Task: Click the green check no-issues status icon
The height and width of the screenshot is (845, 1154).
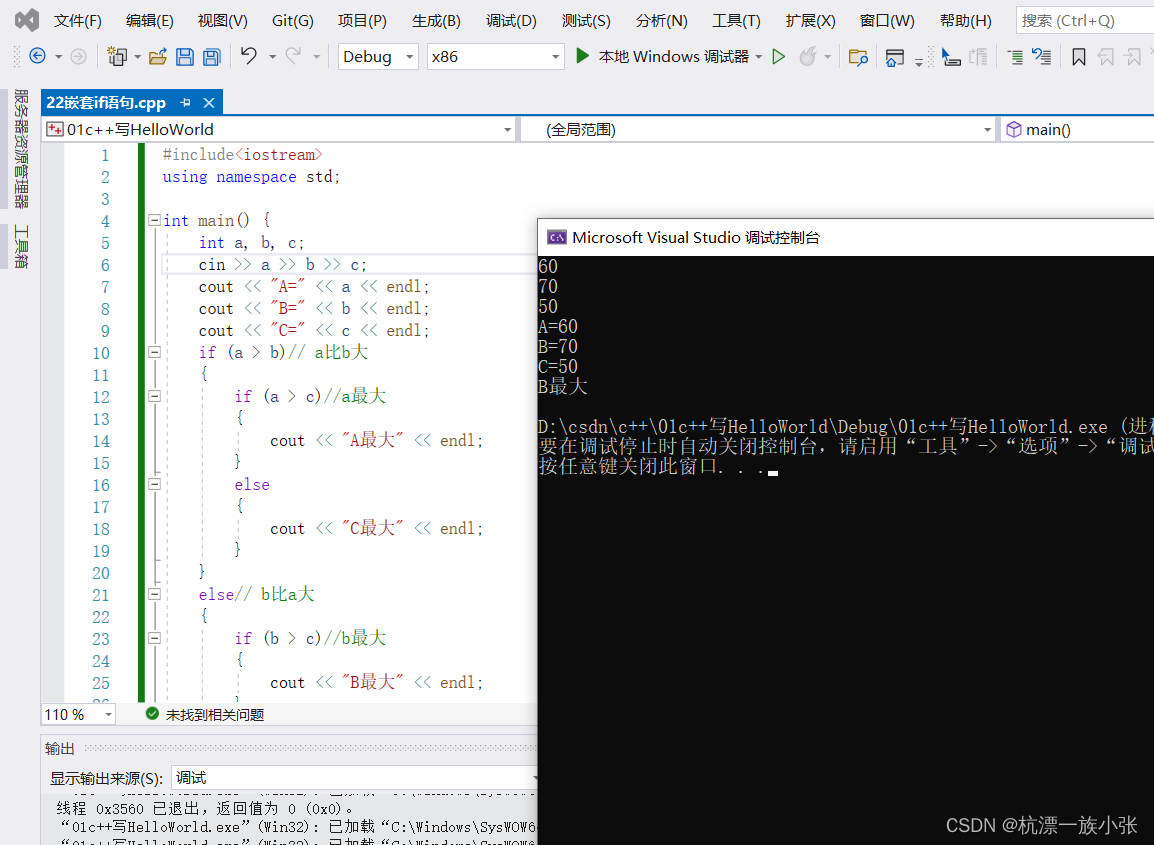Action: (x=152, y=713)
